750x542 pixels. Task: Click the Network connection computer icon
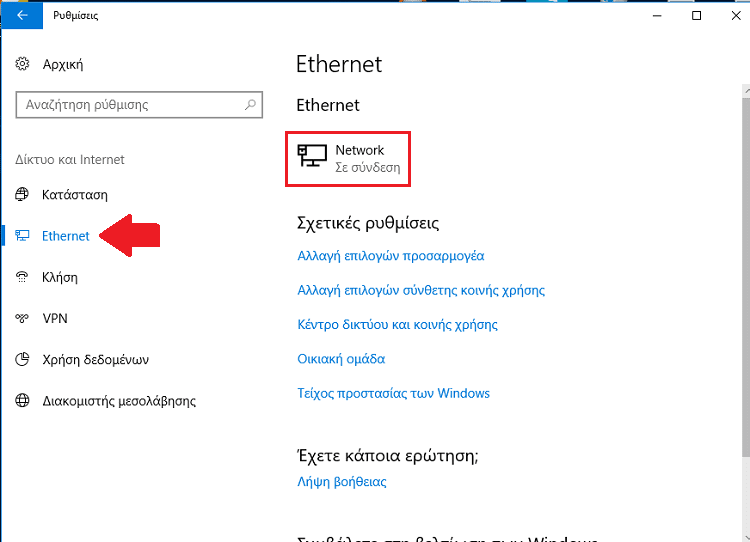312,156
